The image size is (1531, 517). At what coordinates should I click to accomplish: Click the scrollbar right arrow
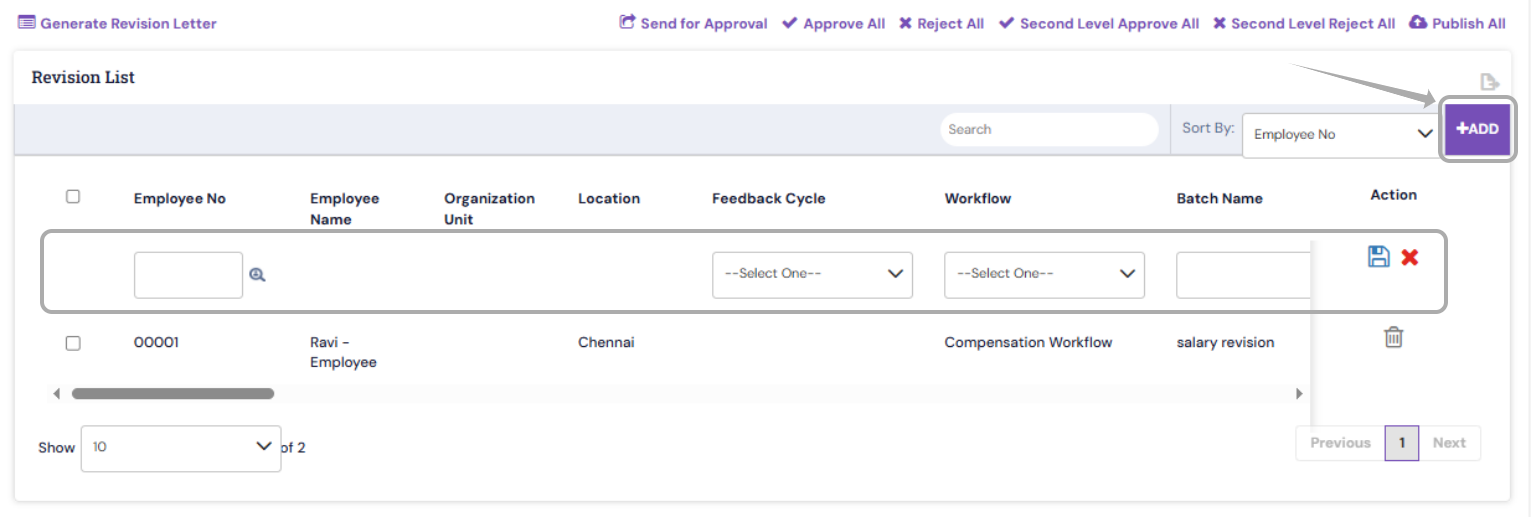(x=1299, y=394)
